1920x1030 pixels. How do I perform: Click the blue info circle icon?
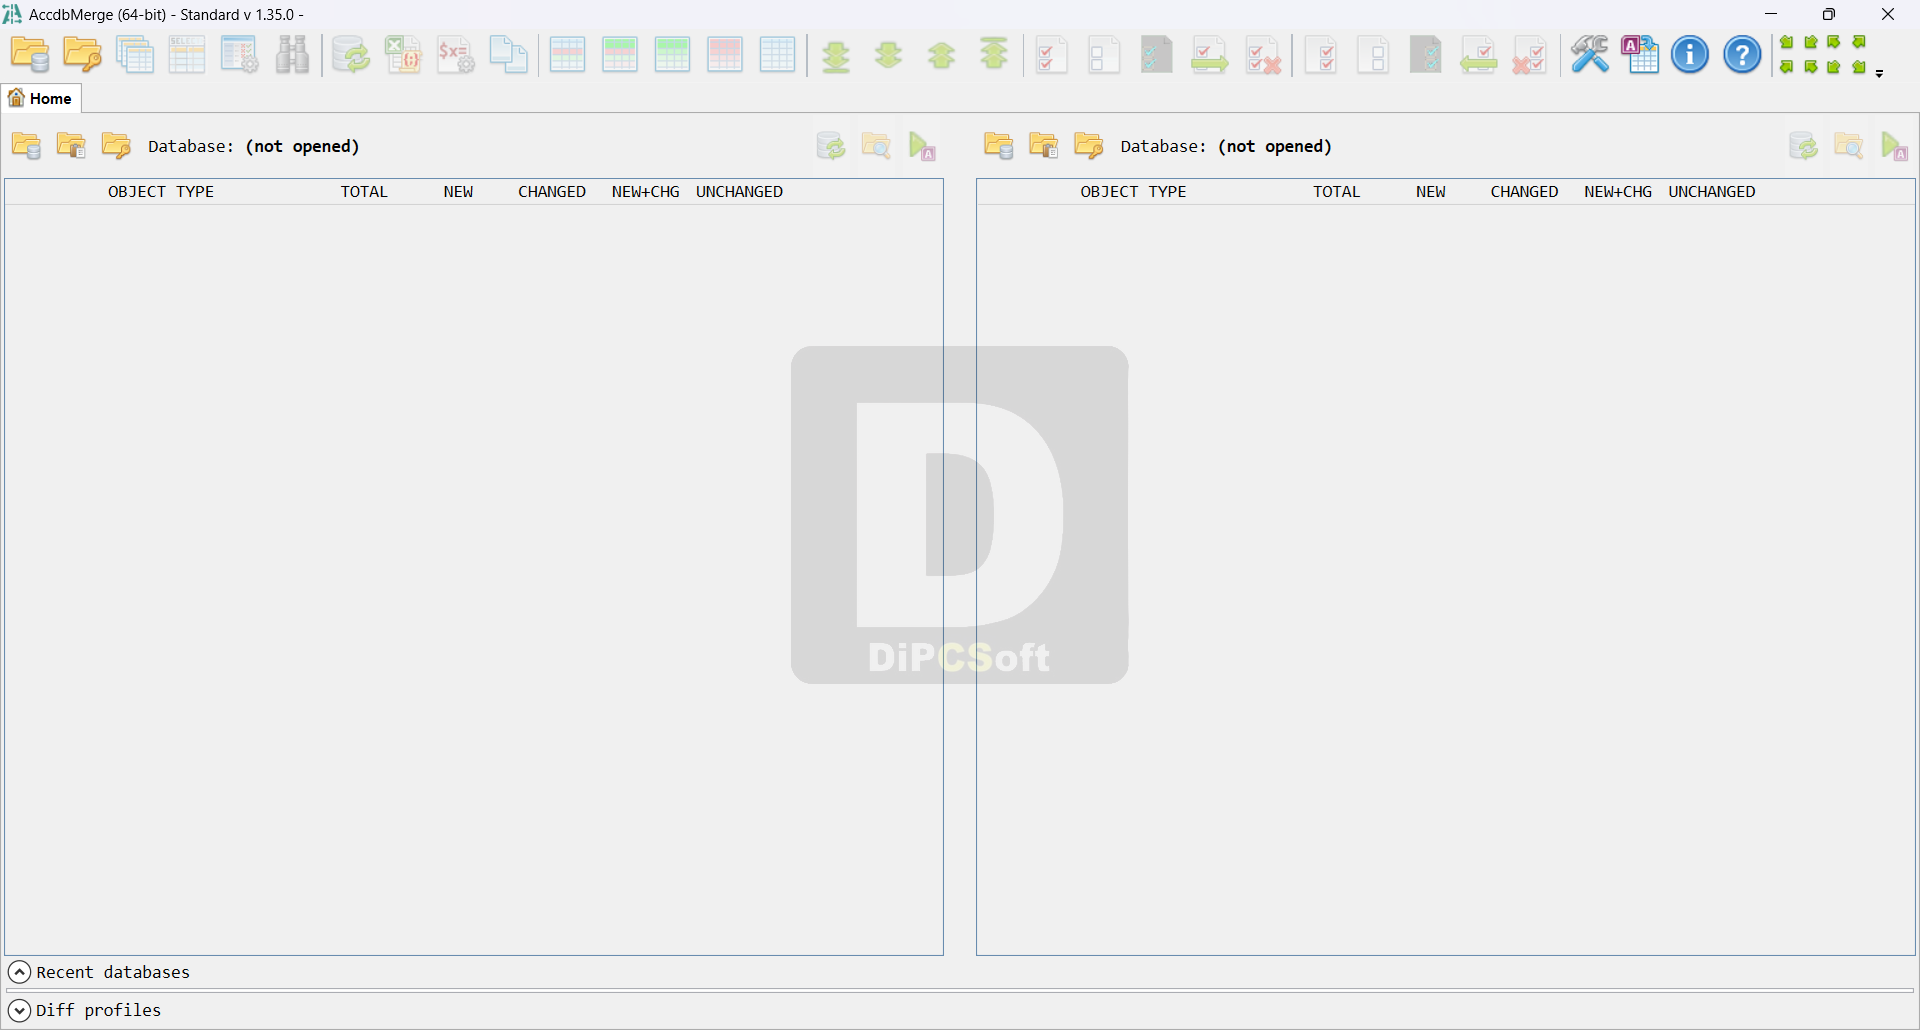click(x=1690, y=55)
